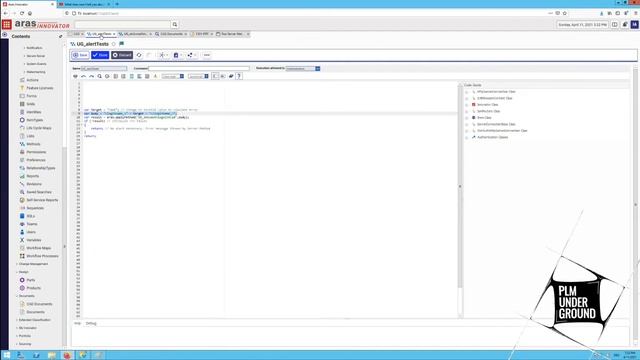Screen dimensions: 640x360
Task: Expand Authentication Classes in code helper
Action: 467,138
